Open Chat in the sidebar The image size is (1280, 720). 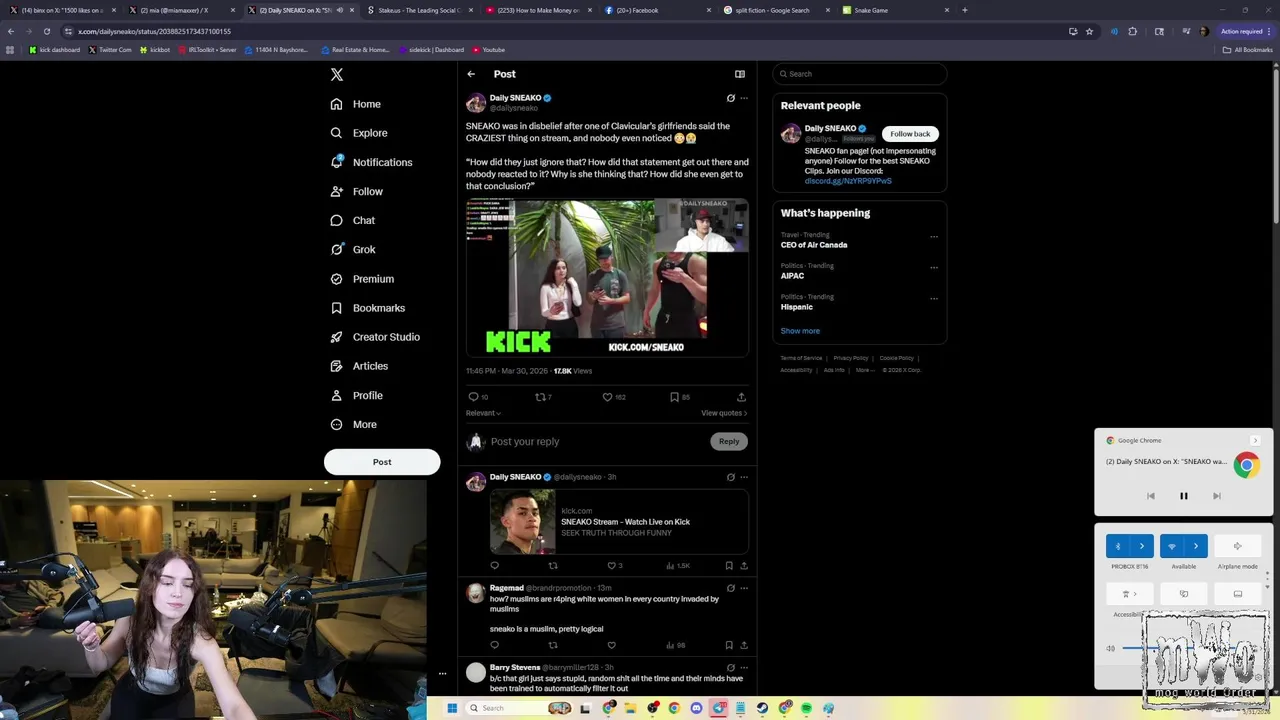point(353,220)
